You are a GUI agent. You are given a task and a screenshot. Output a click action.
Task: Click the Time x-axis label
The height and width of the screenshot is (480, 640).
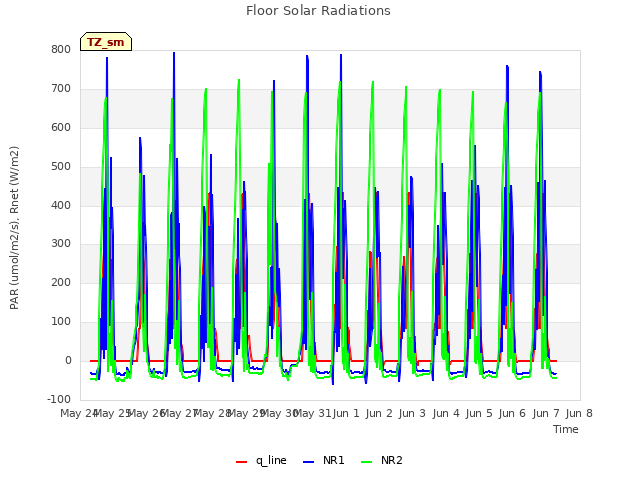[566, 429]
